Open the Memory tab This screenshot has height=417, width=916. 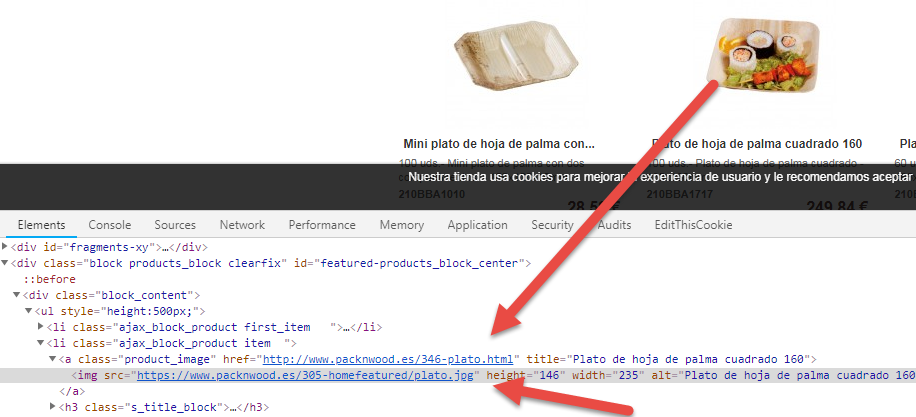pos(402,225)
